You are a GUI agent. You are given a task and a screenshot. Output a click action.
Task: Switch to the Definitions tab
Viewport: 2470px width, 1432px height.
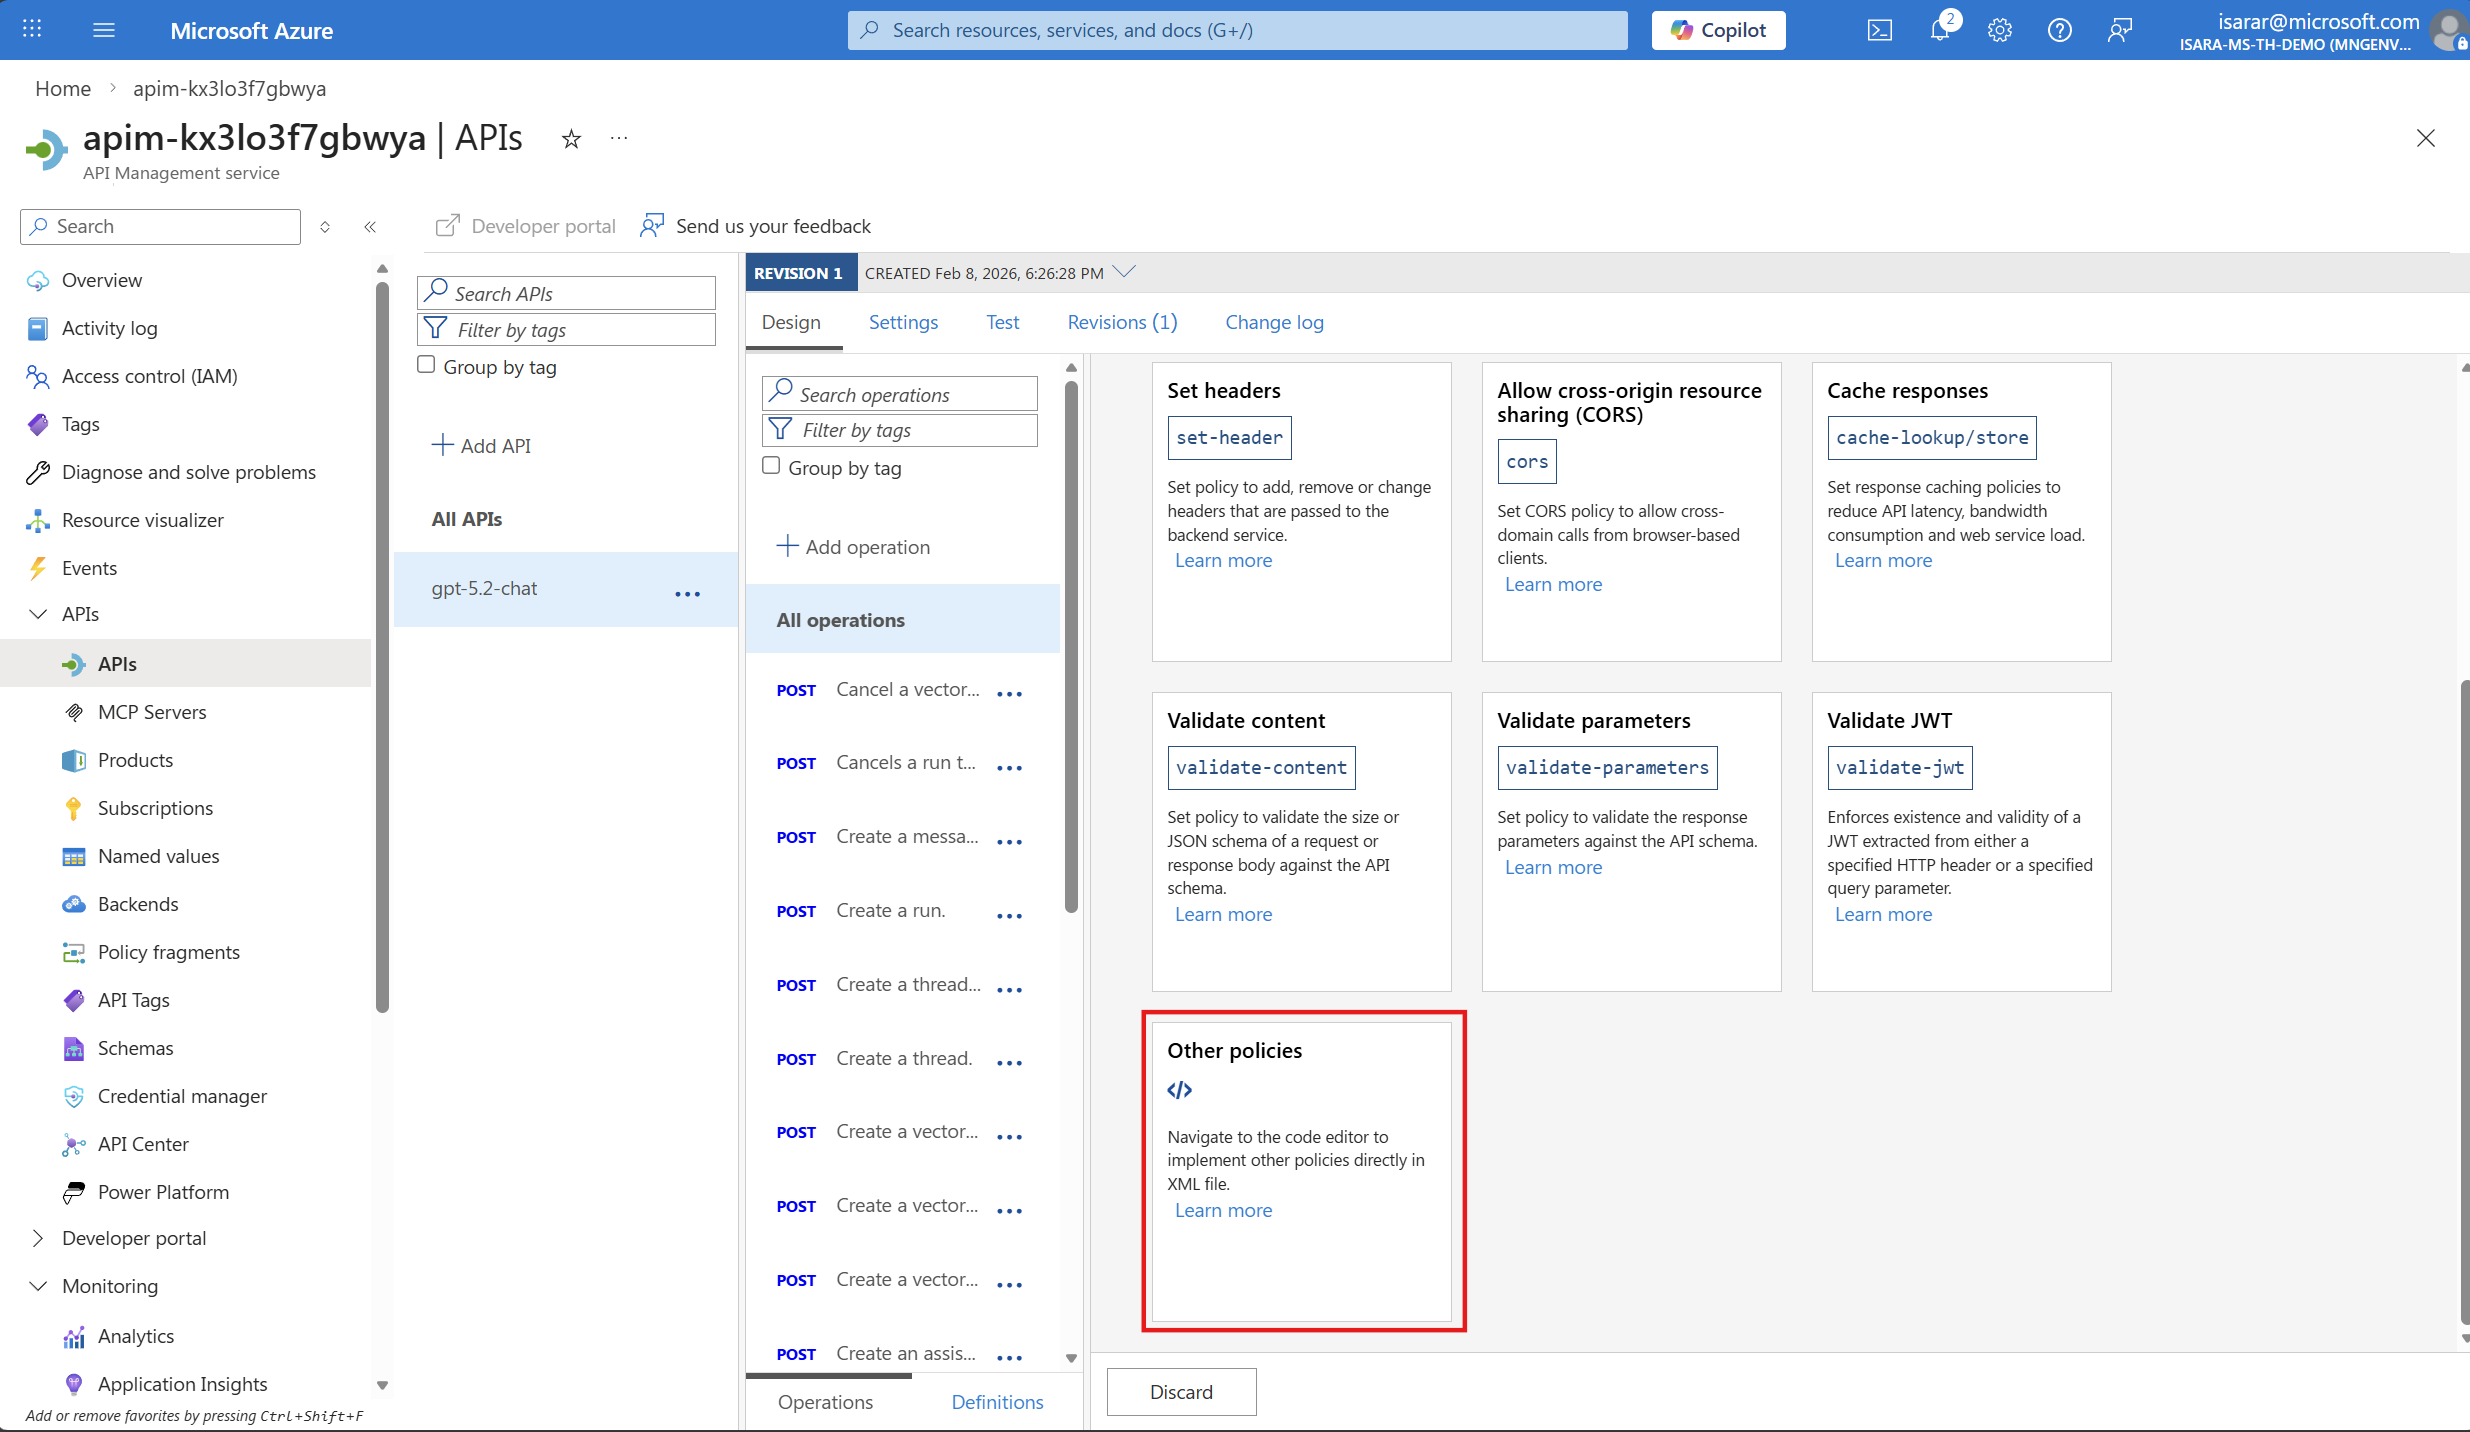pyautogui.click(x=997, y=1402)
